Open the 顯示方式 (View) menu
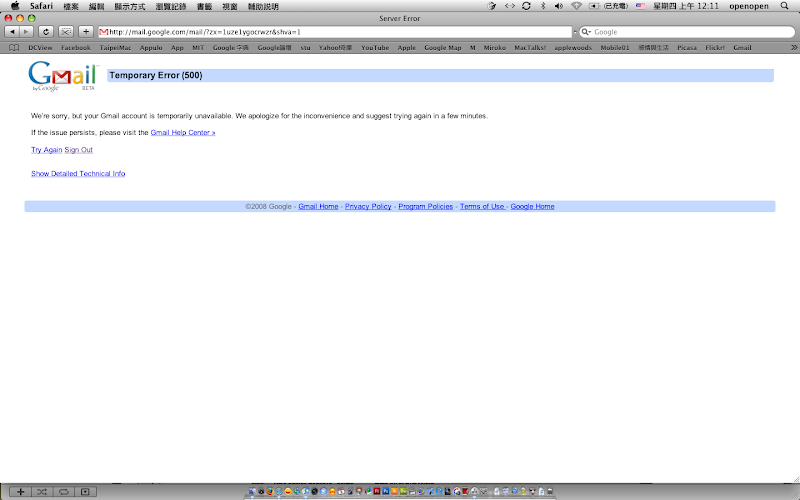The width and height of the screenshot is (800, 500). 130,6
